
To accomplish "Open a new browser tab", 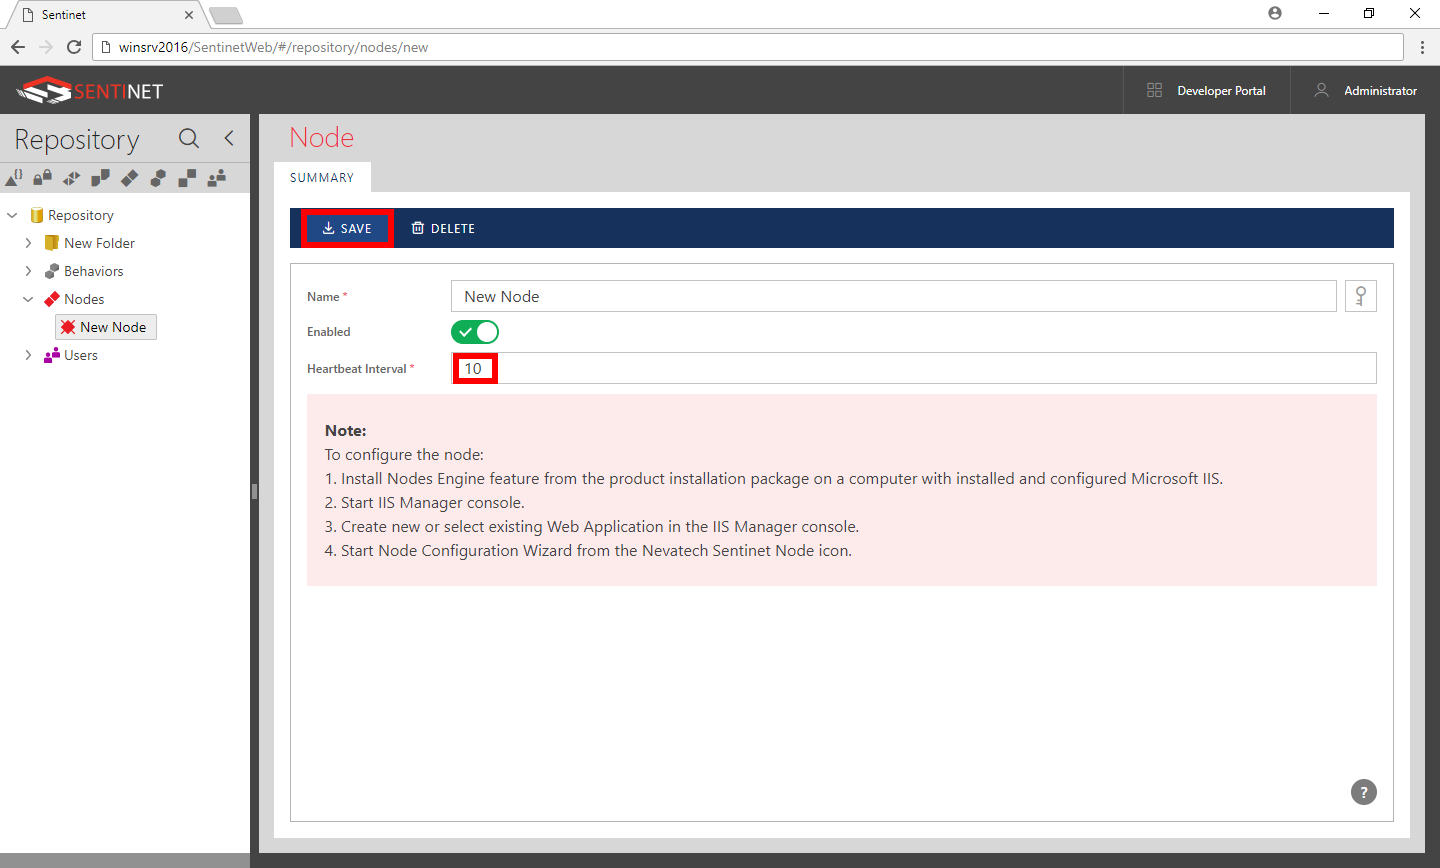I will point(226,15).
